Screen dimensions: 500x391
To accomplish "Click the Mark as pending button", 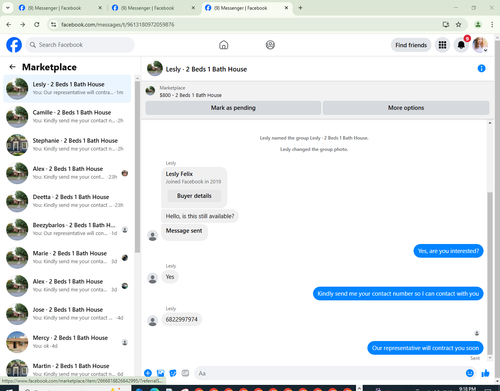I will pos(233,108).
